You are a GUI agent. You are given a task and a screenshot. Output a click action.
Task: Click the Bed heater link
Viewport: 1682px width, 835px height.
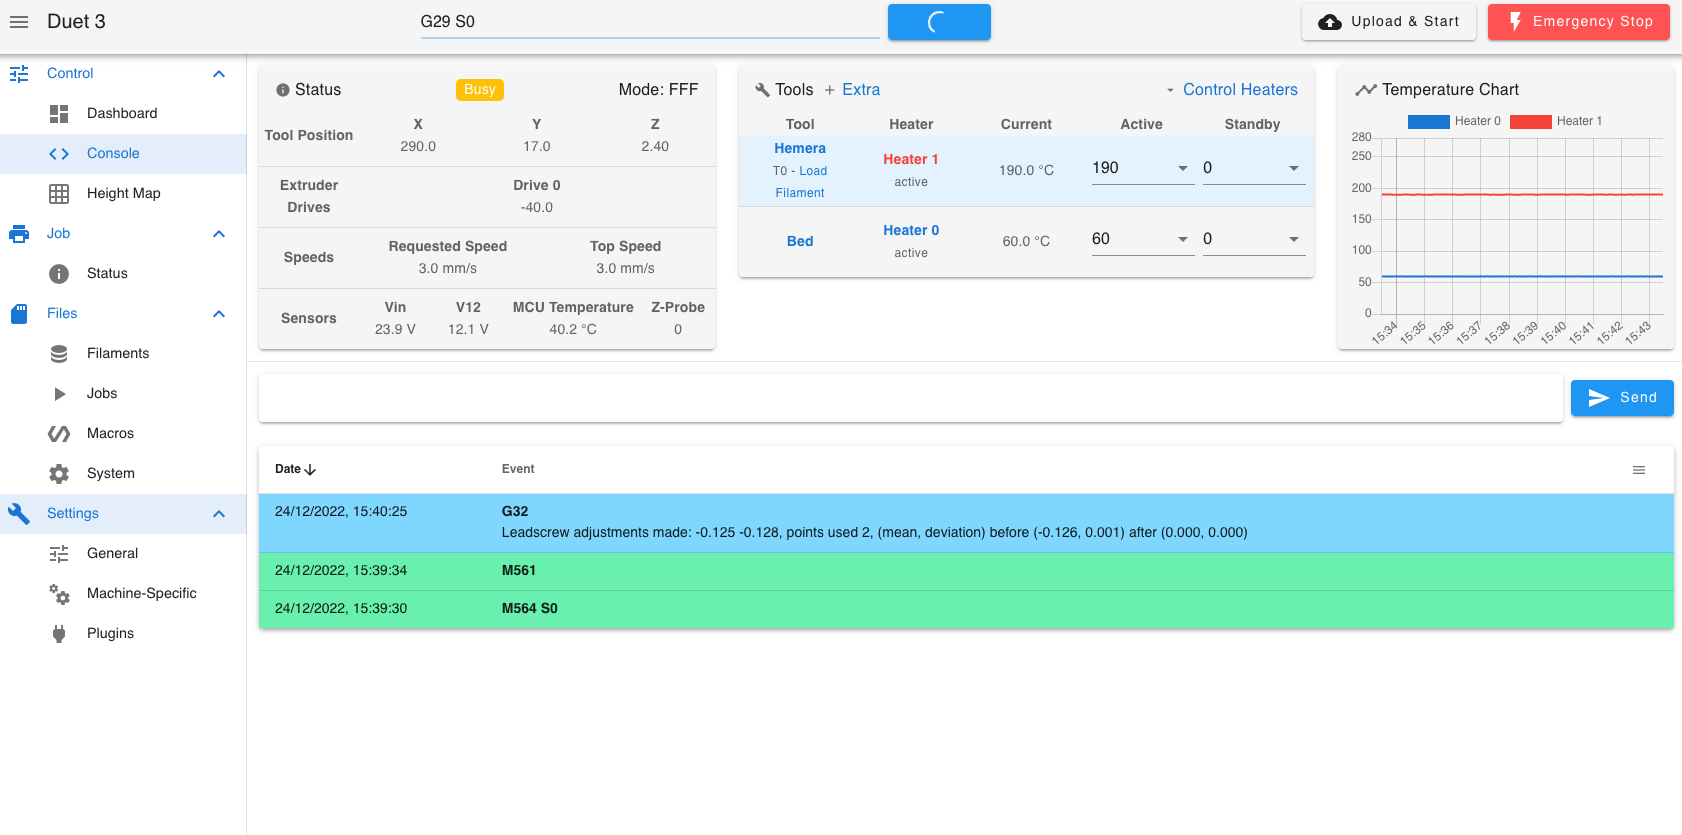800,242
